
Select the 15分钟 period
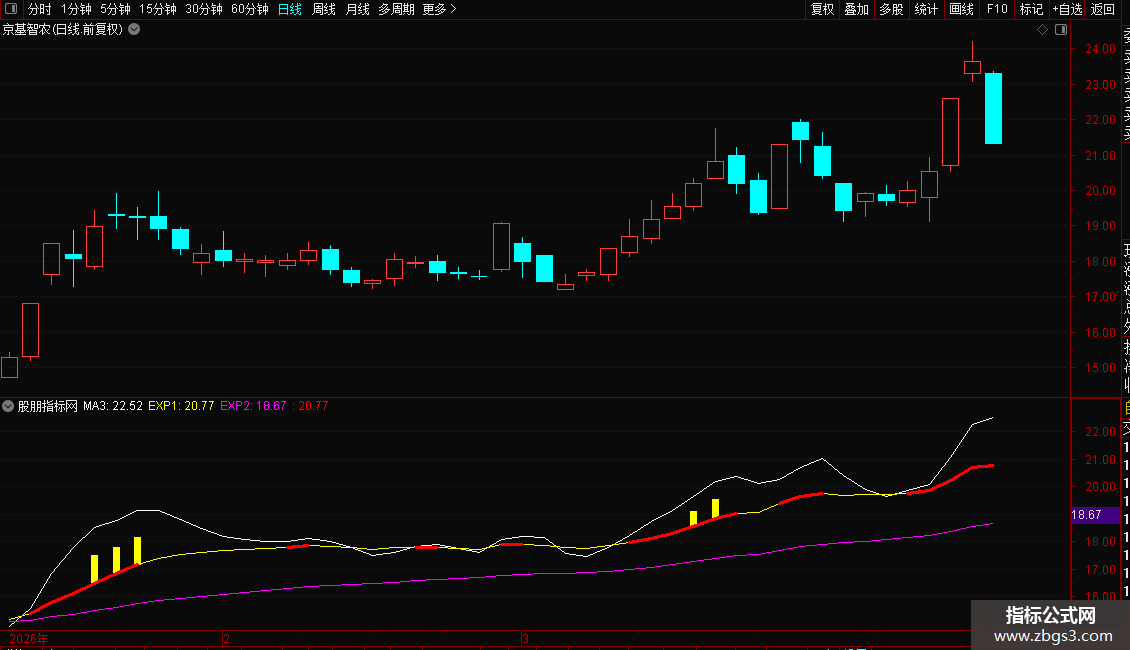coord(158,9)
